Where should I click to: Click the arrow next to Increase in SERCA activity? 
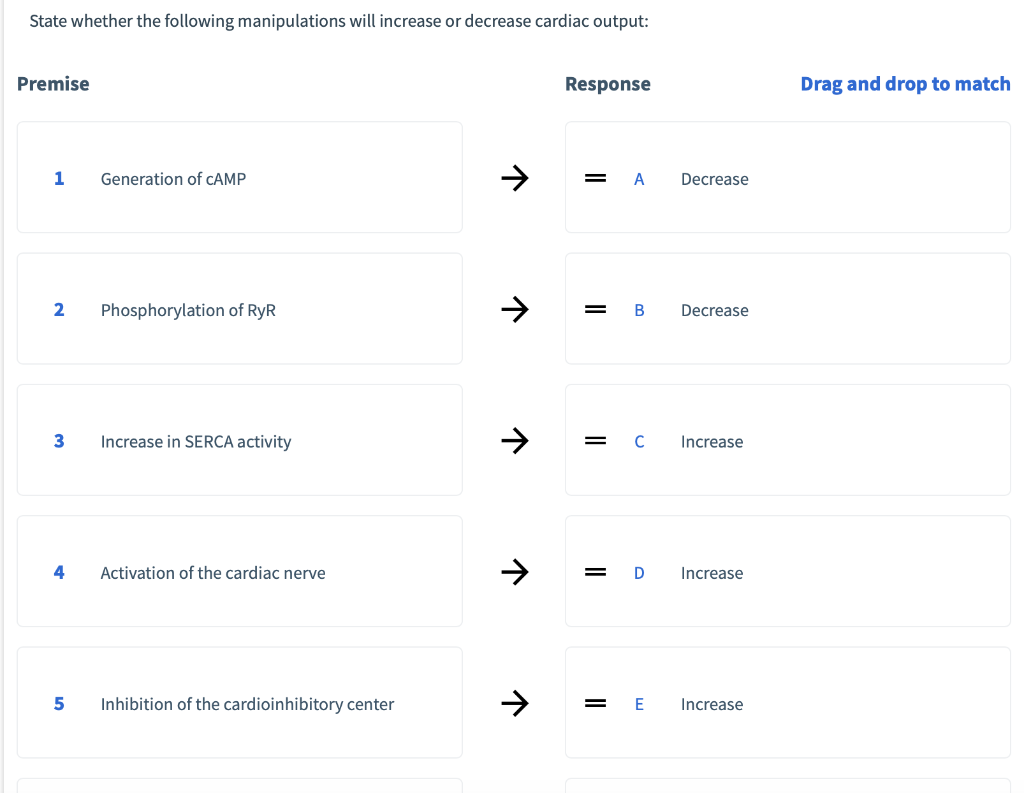tap(515, 441)
